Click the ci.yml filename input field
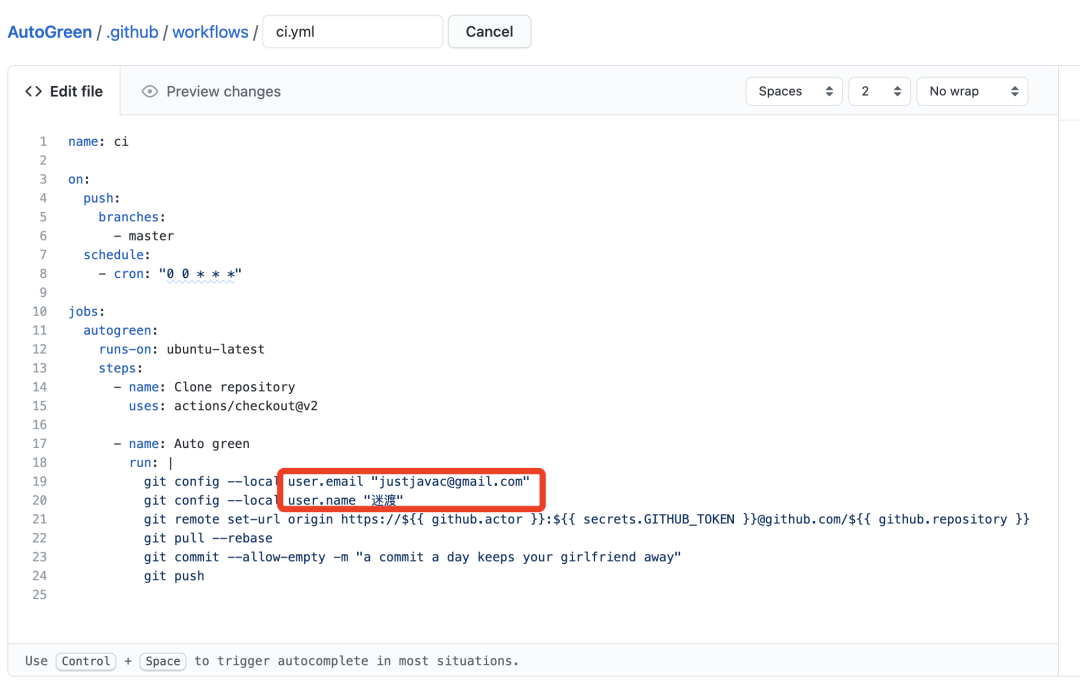Viewport: 1080px width, 682px height. pos(352,32)
